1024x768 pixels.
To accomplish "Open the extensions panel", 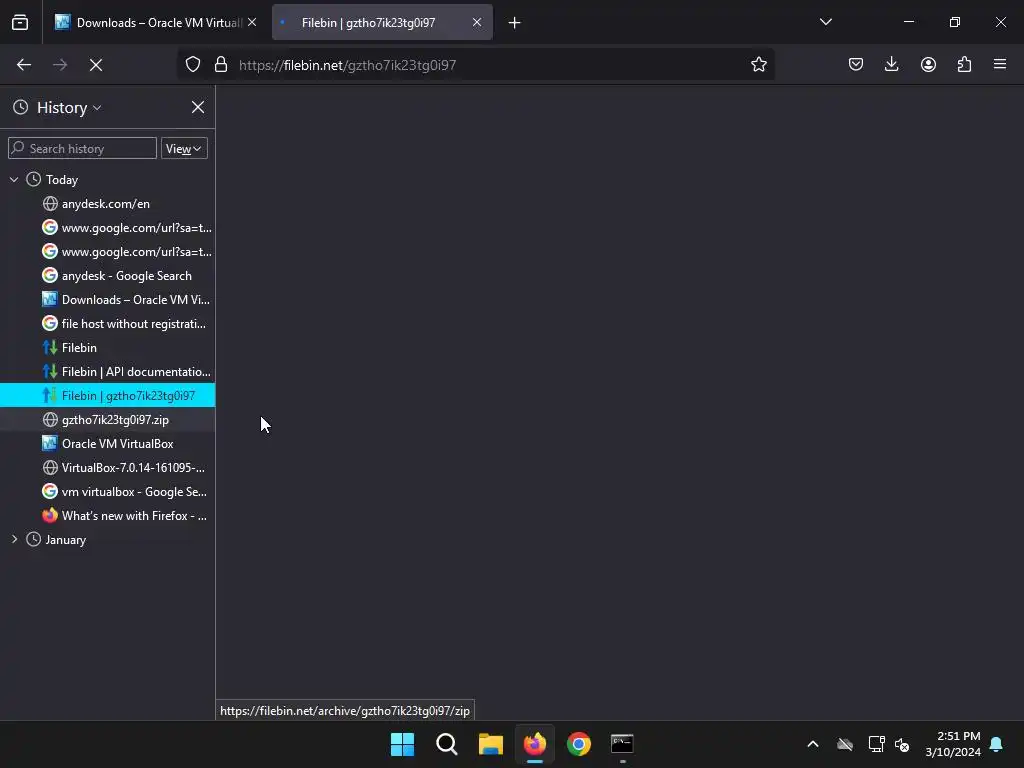I will pyautogui.click(x=964, y=64).
